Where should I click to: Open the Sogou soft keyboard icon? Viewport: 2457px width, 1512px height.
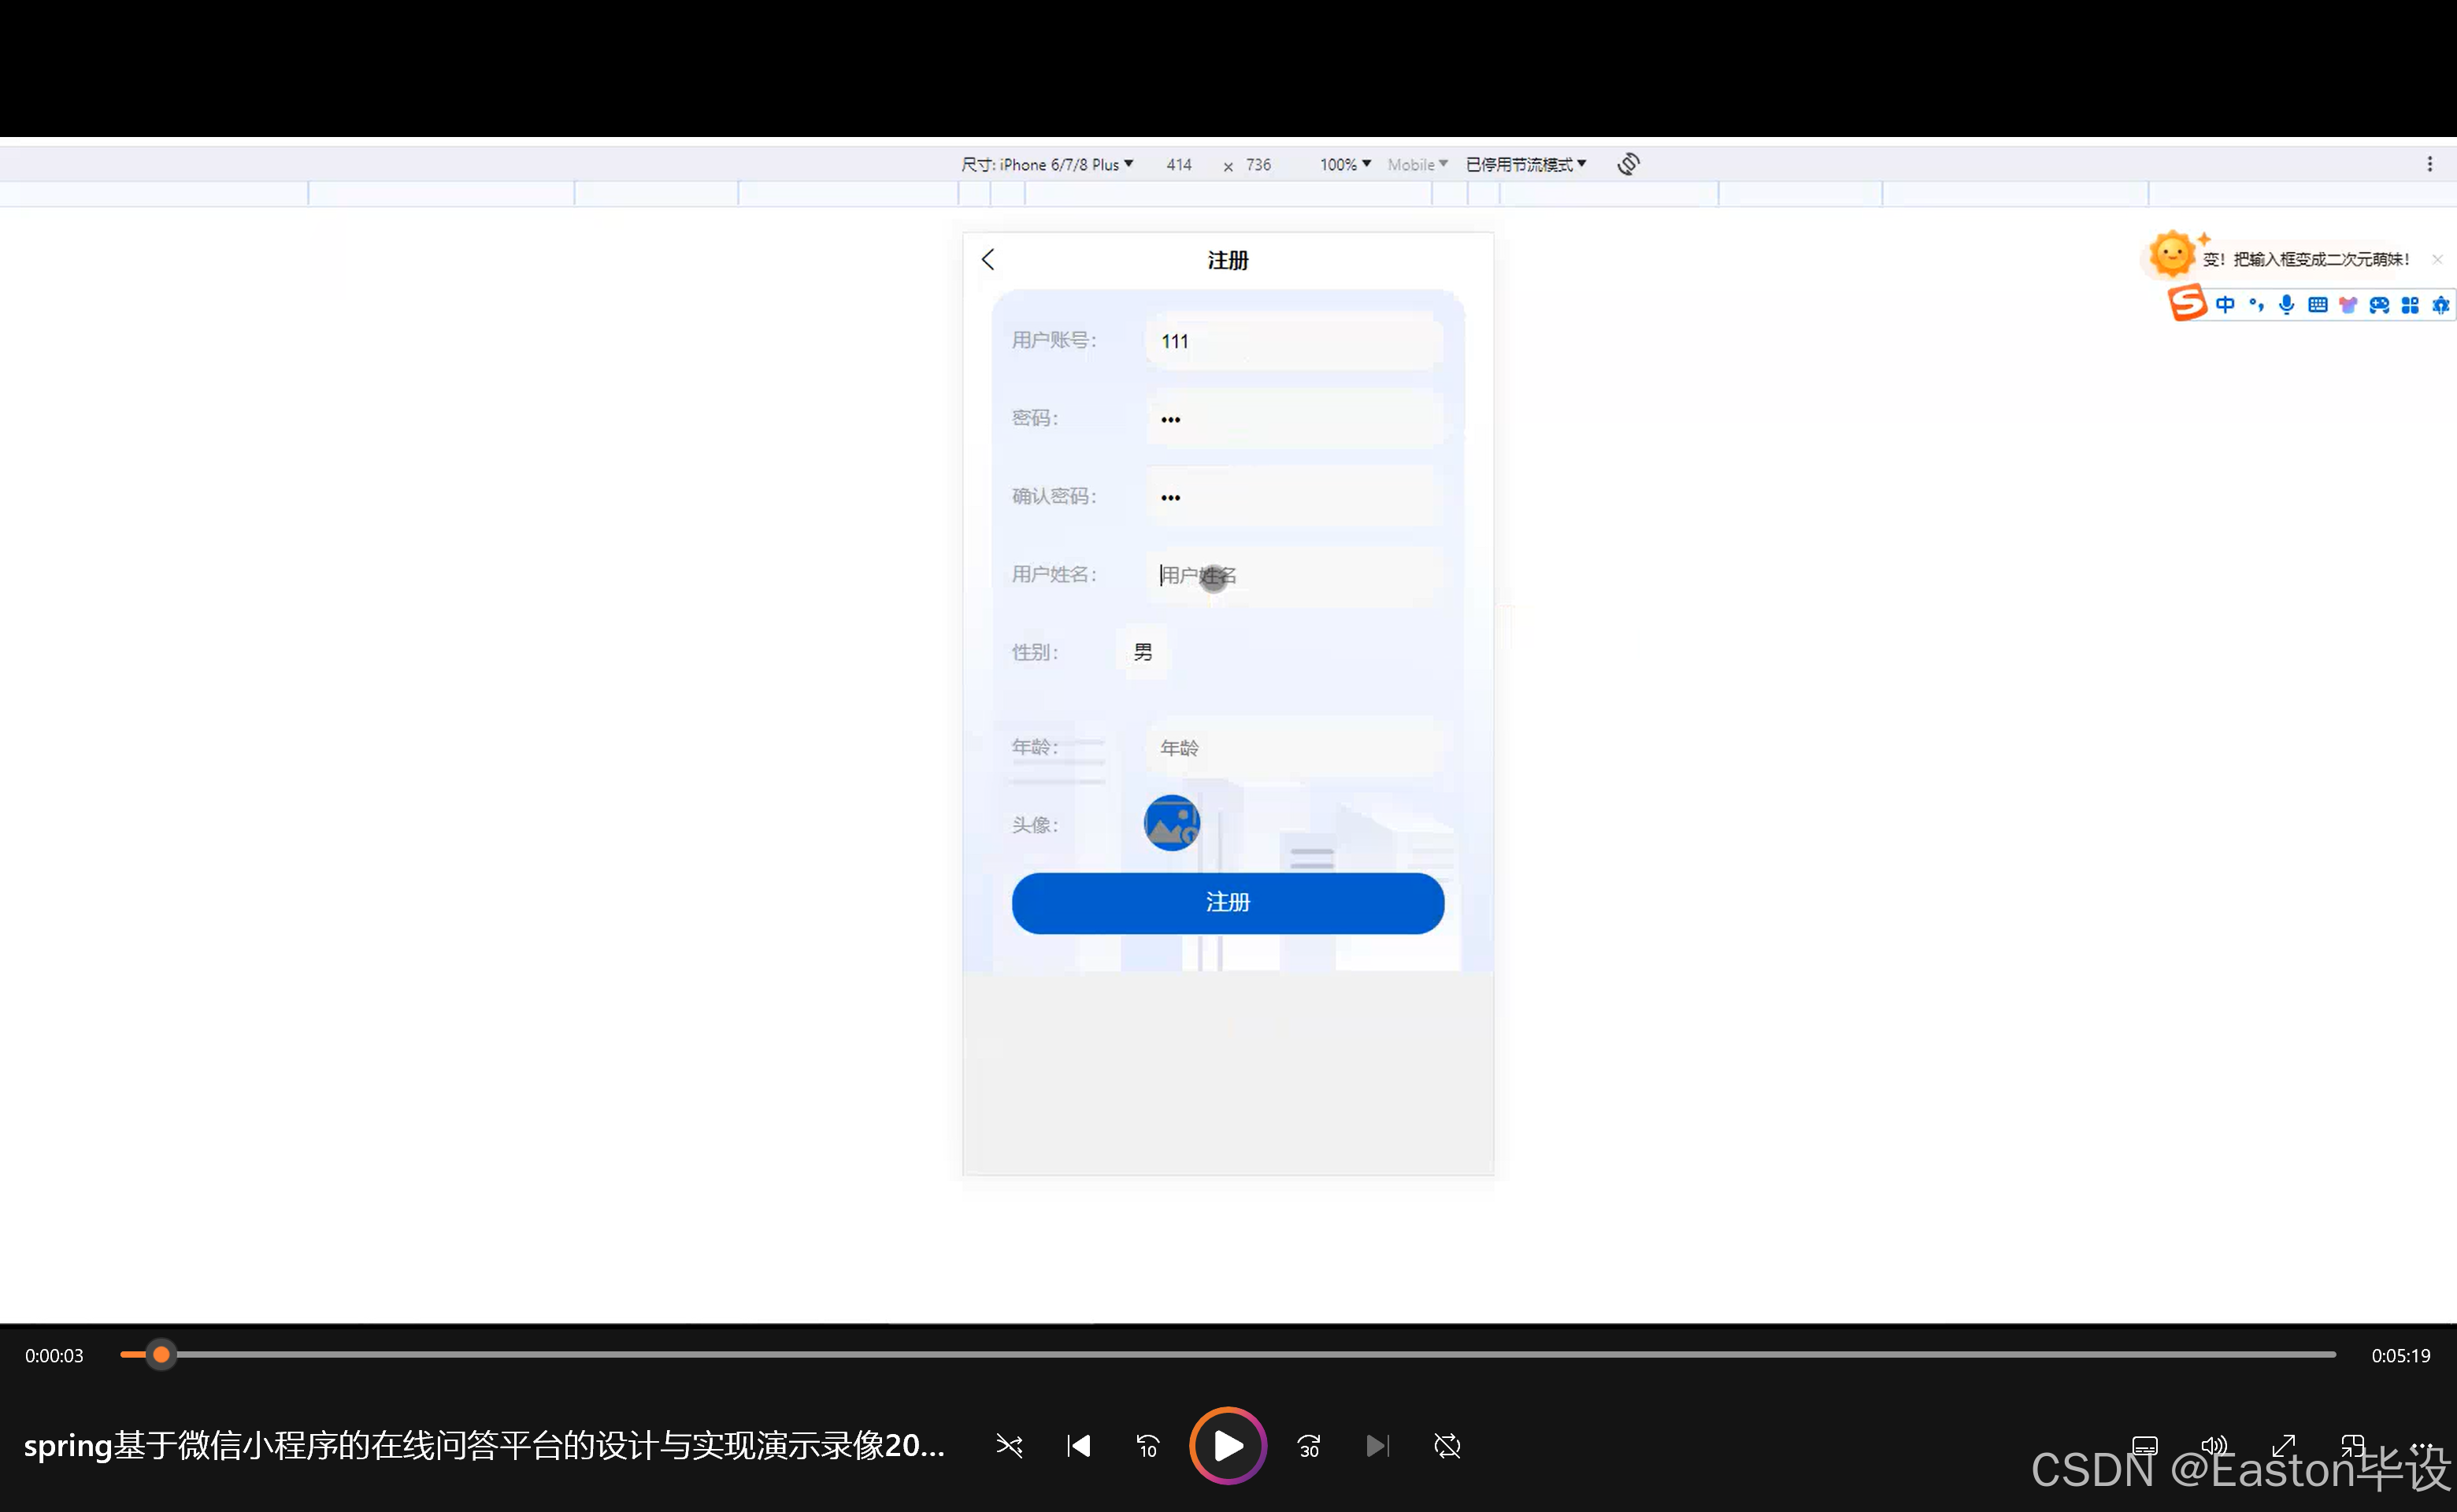point(2318,305)
